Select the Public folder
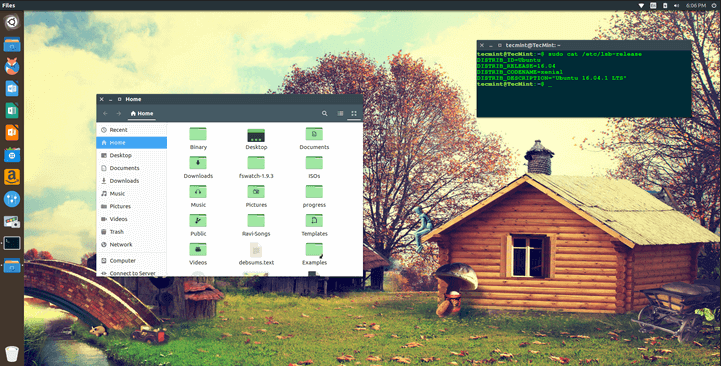721x366 pixels. tap(198, 225)
